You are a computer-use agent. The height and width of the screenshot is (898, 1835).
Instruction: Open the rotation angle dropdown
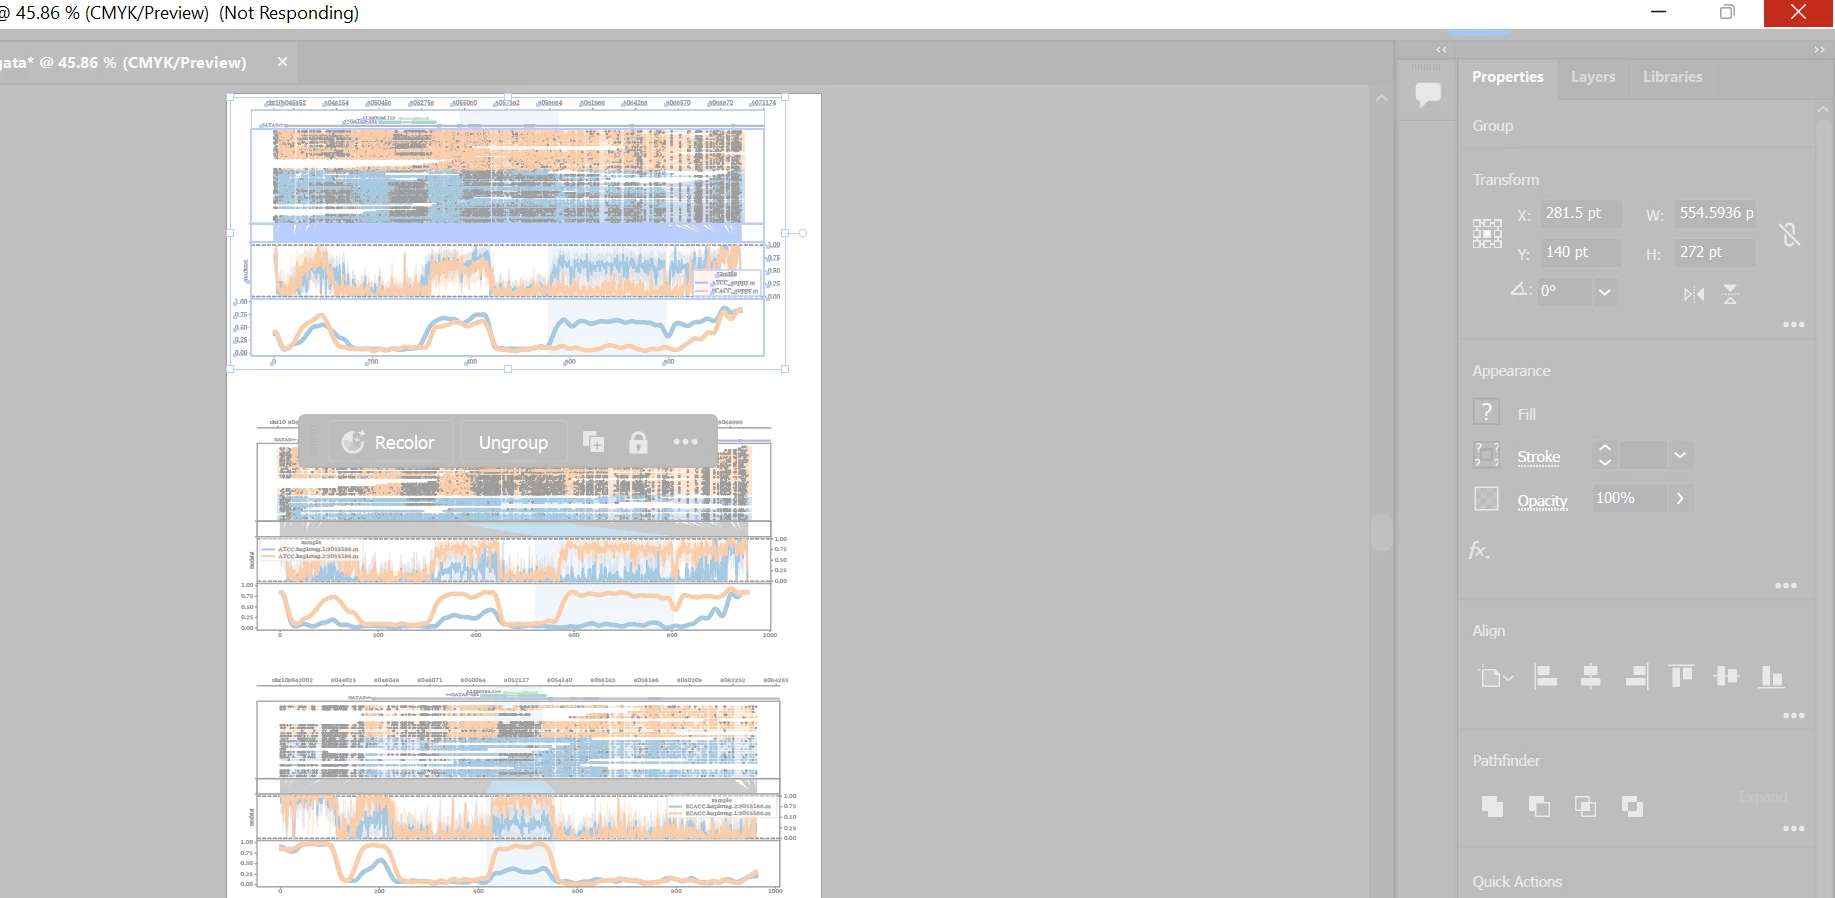[1605, 291]
